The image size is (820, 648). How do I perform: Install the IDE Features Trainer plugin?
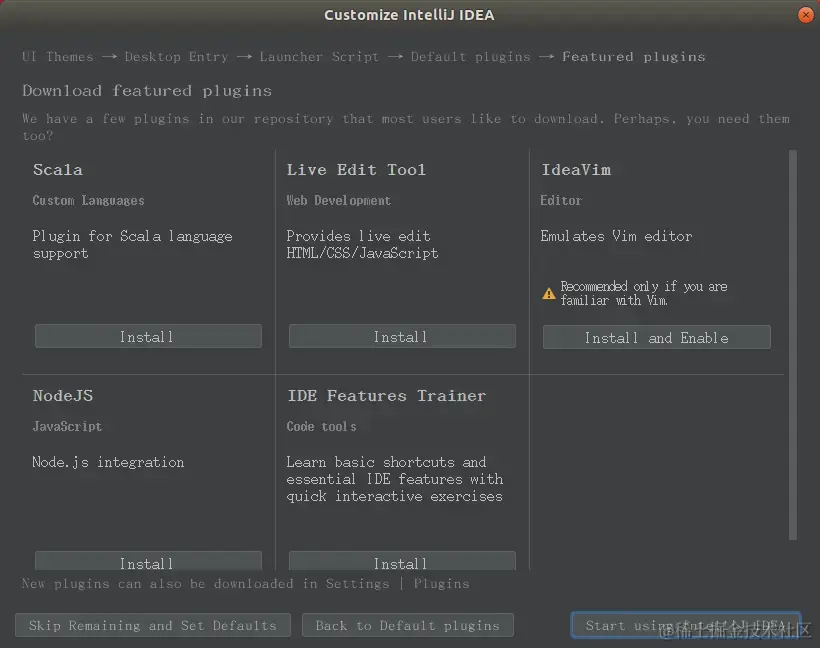click(x=402, y=561)
